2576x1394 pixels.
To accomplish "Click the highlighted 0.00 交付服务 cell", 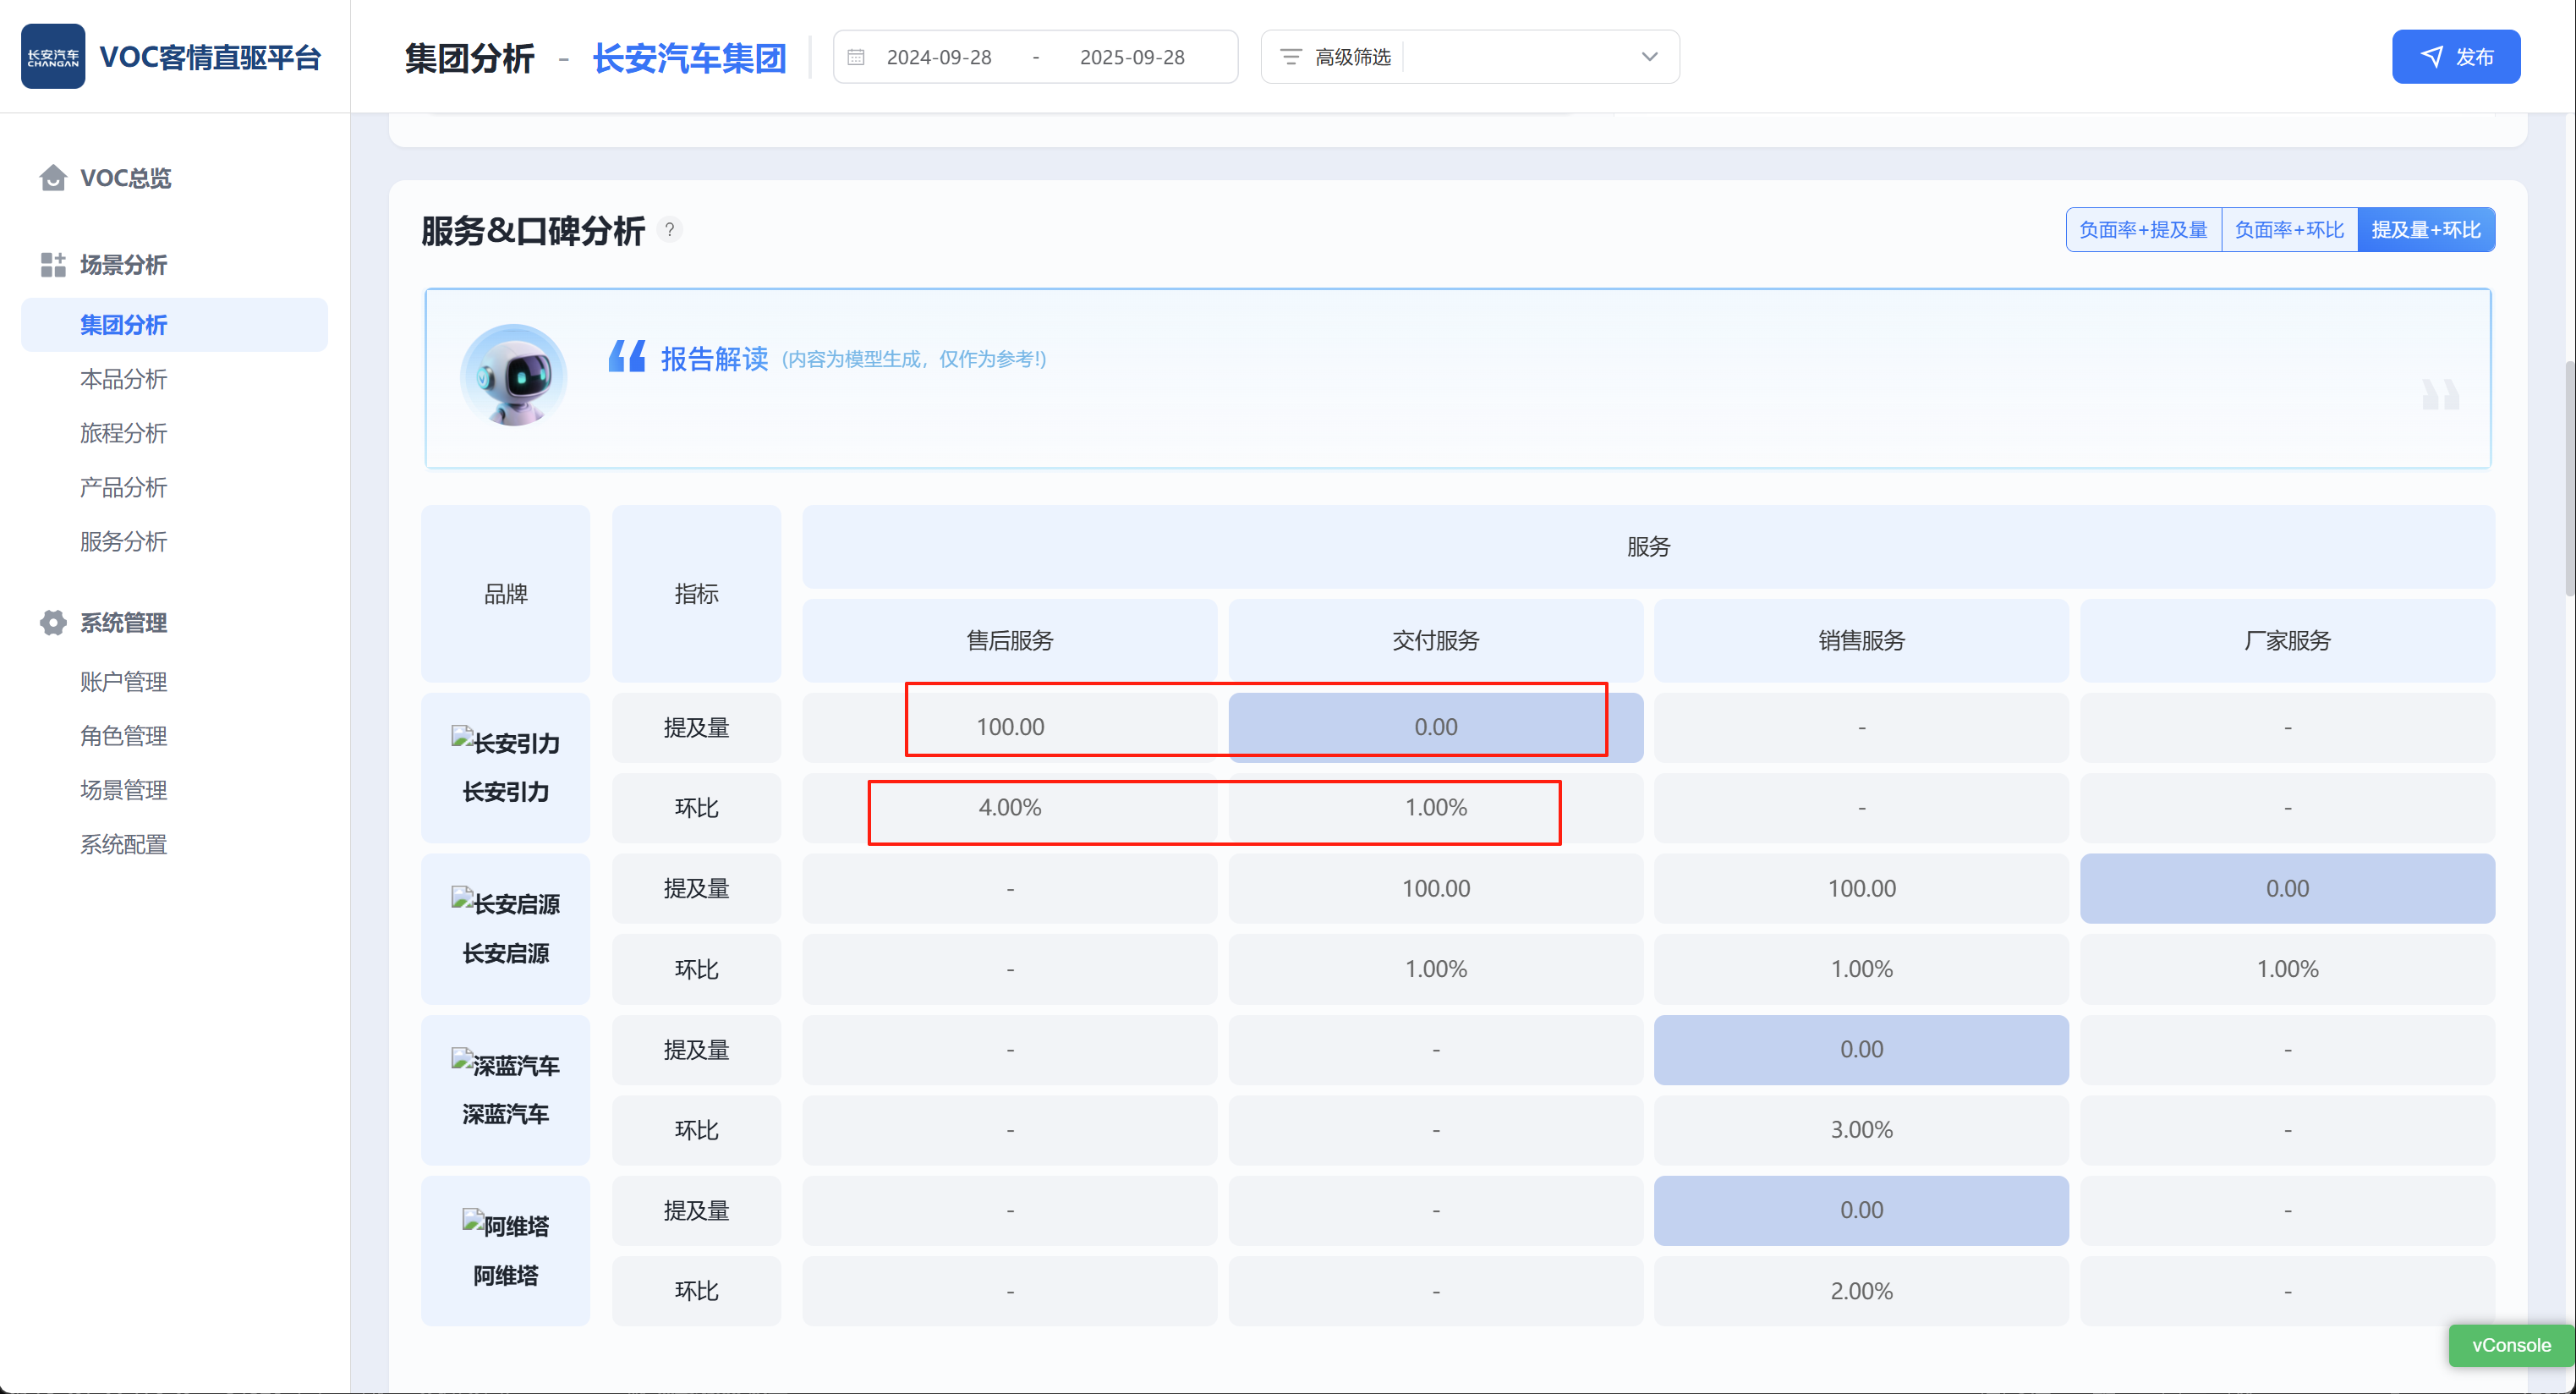I will [1435, 727].
